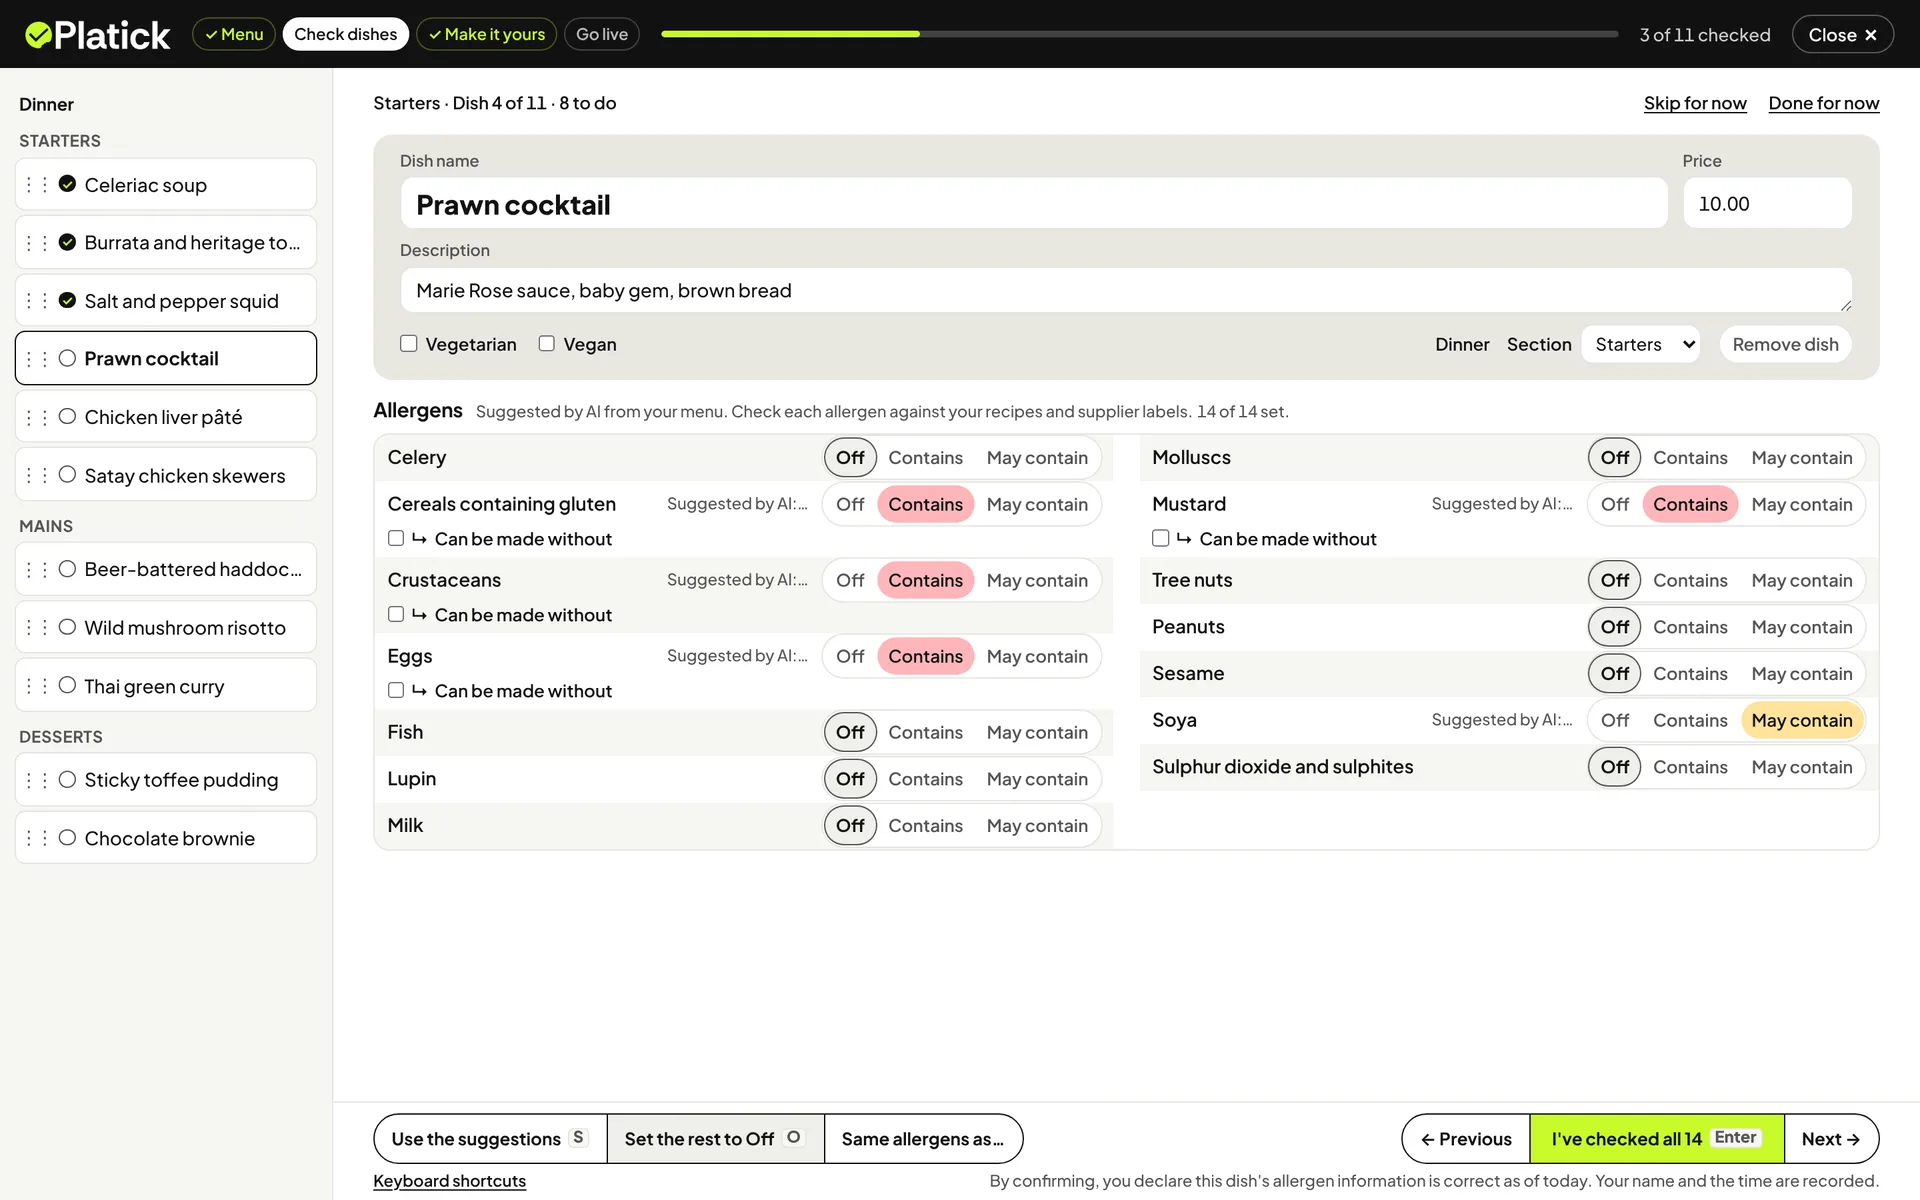This screenshot has width=1920, height=1200.
Task: Open the Keyboard shortcuts link
Action: [449, 1181]
